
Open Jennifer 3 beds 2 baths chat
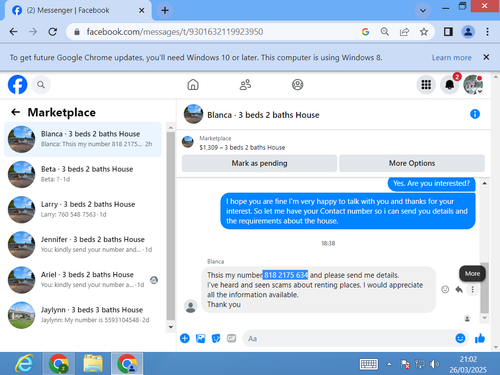(83, 244)
